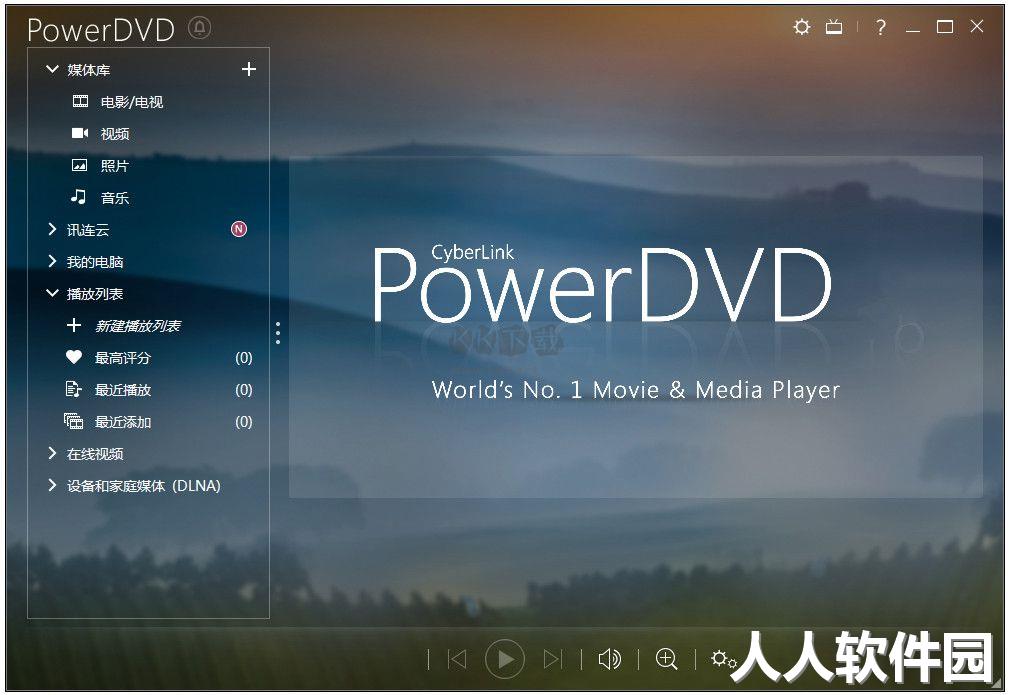Expand the 讯连云 section

(x=52, y=229)
